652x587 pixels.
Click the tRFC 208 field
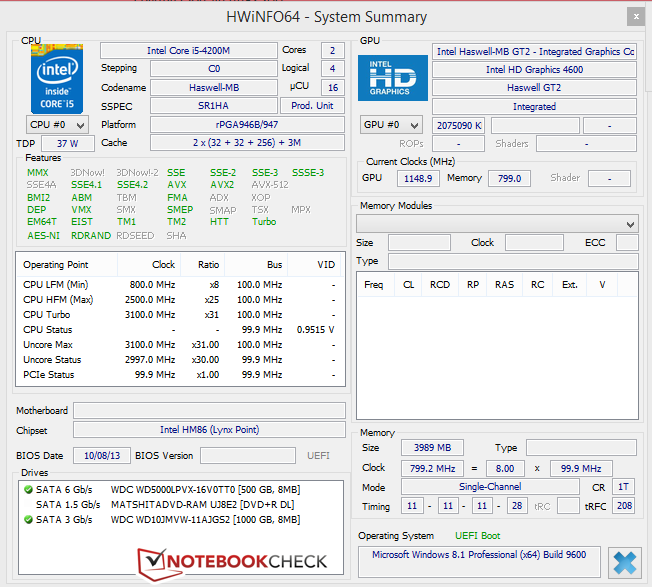pos(623,506)
